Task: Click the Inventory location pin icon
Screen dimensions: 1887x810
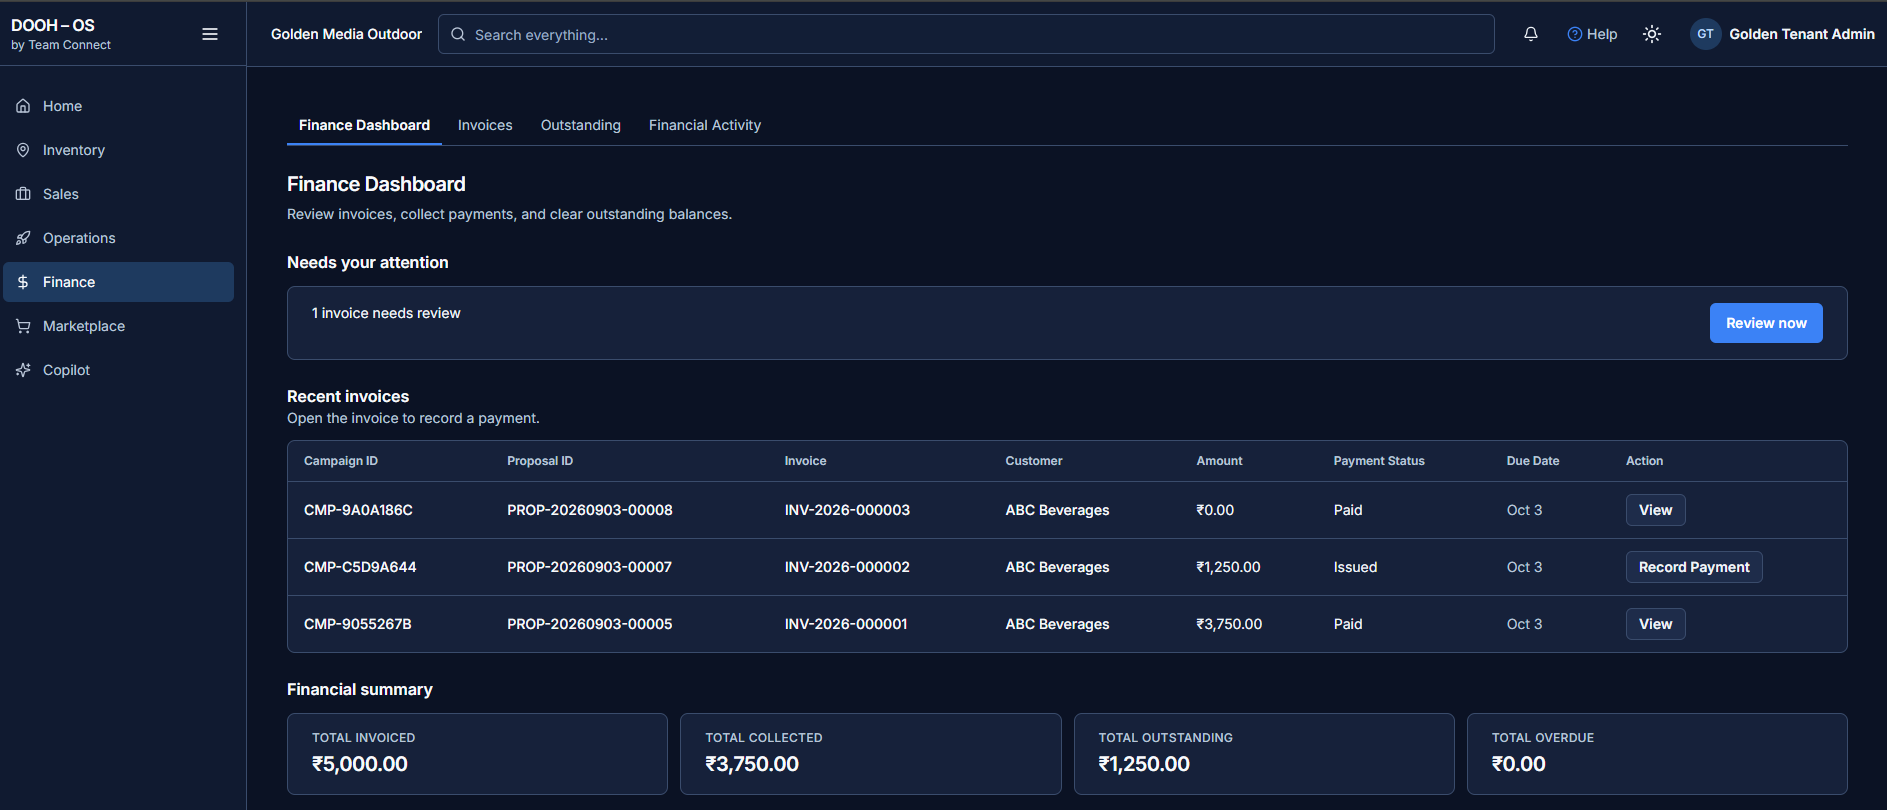Action: pos(23,150)
